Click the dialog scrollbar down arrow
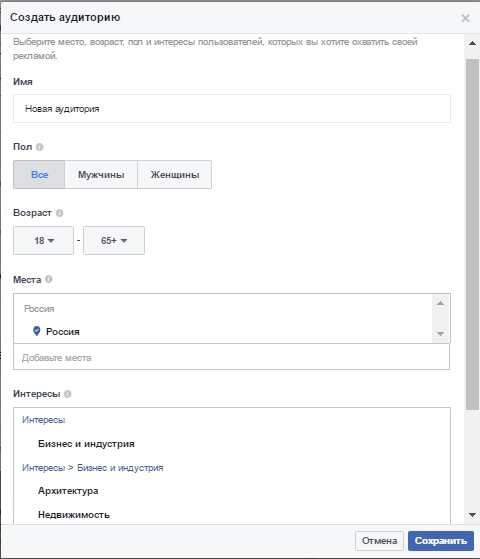This screenshot has width=480, height=559. (472, 515)
